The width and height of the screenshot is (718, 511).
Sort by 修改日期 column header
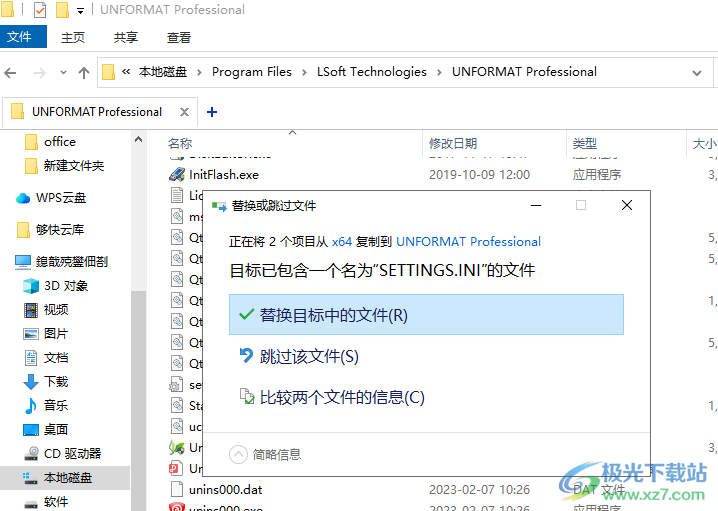(x=453, y=143)
